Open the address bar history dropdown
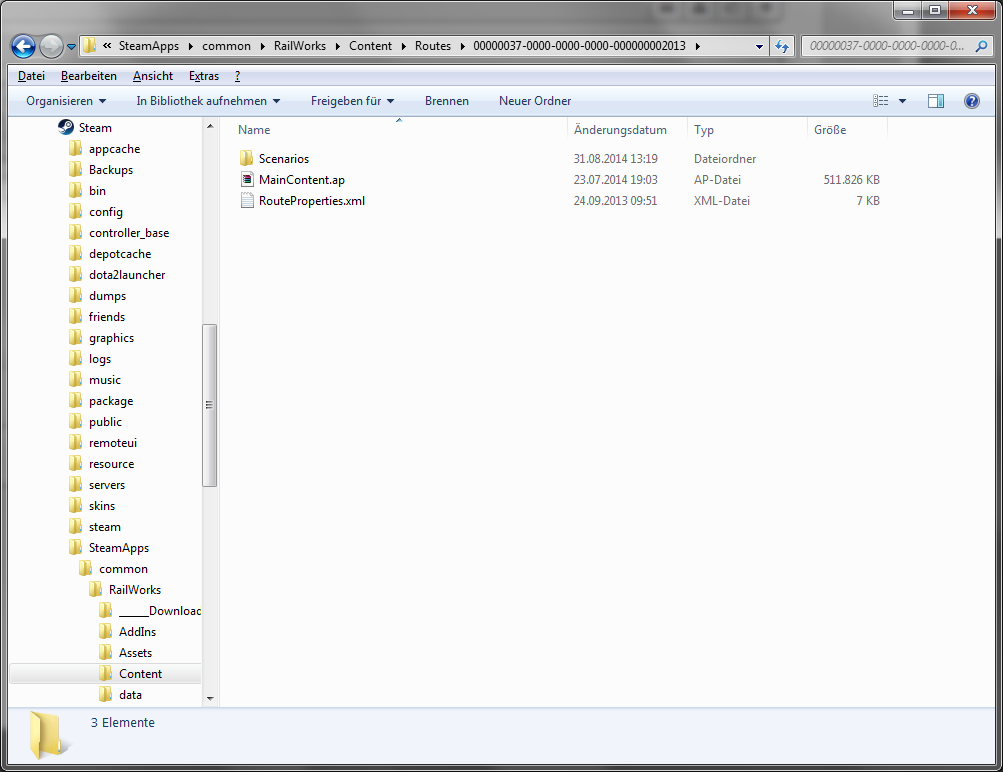Image resolution: width=1003 pixels, height=772 pixels. (759, 46)
